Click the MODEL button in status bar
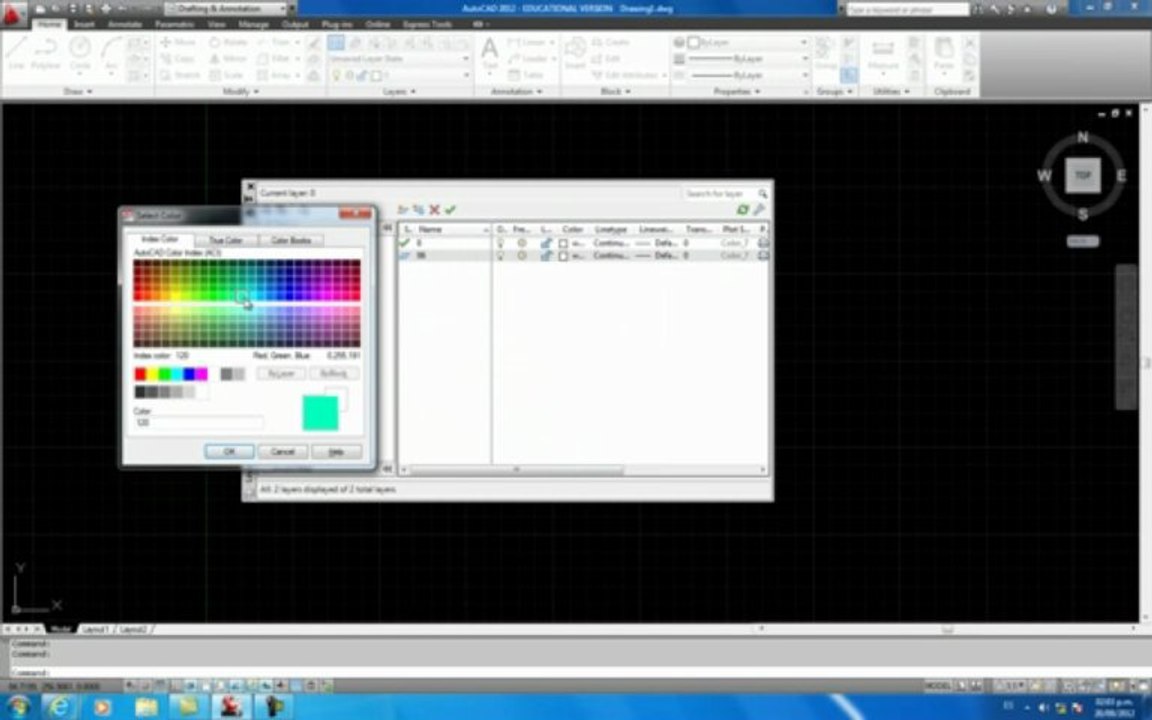Viewport: 1152px width, 720px height. [937, 685]
